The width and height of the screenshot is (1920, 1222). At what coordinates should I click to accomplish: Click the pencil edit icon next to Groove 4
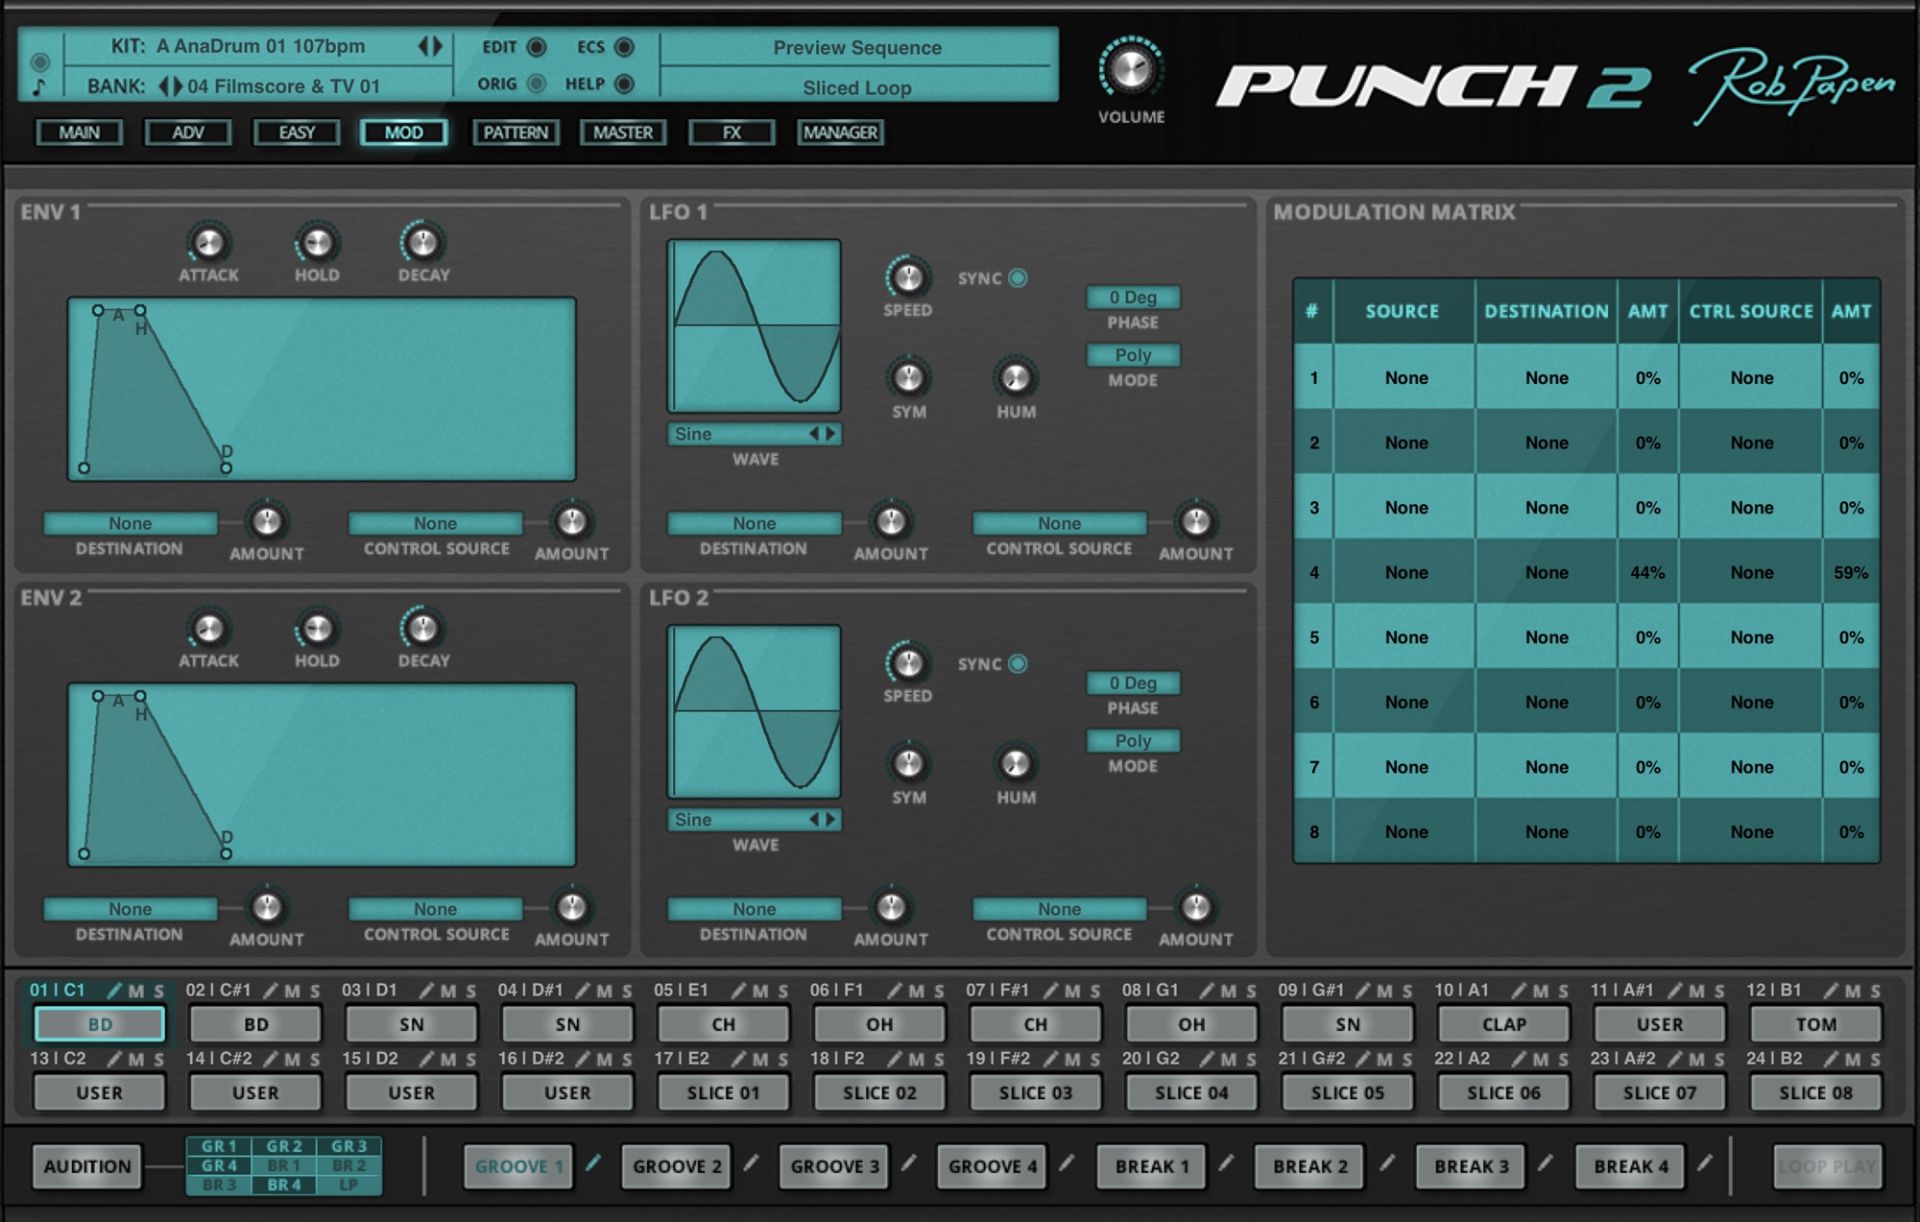tap(1067, 1162)
